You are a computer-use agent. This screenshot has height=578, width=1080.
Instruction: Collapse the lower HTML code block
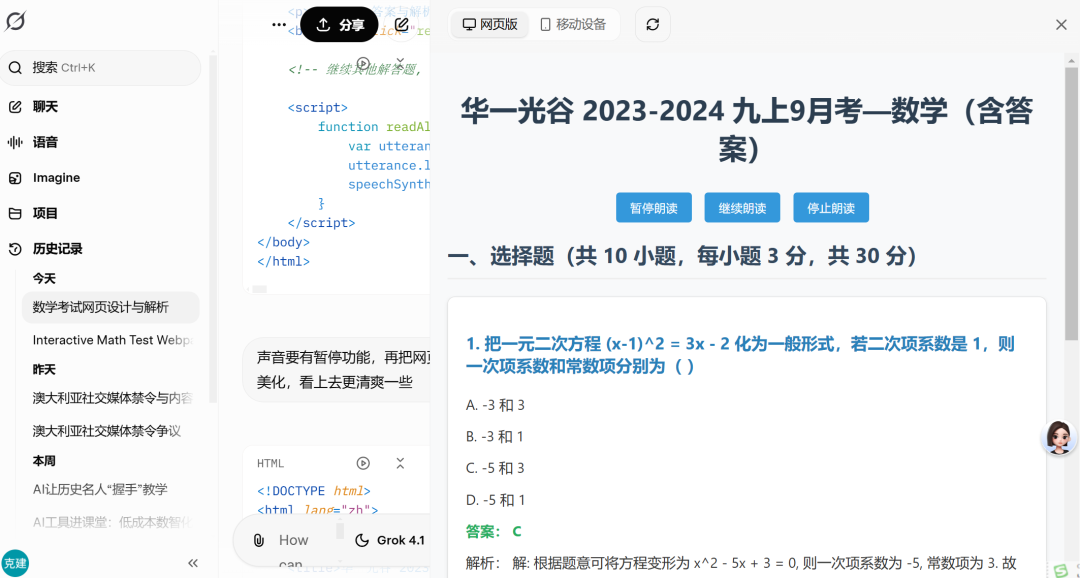tap(400, 463)
